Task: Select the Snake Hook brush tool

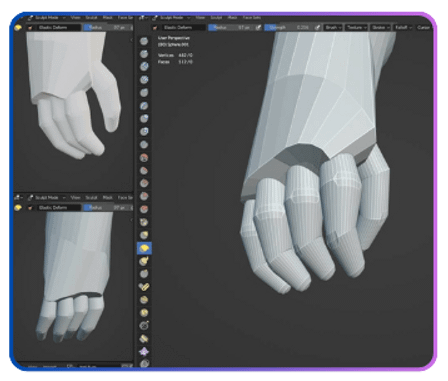Action: (x=144, y=261)
